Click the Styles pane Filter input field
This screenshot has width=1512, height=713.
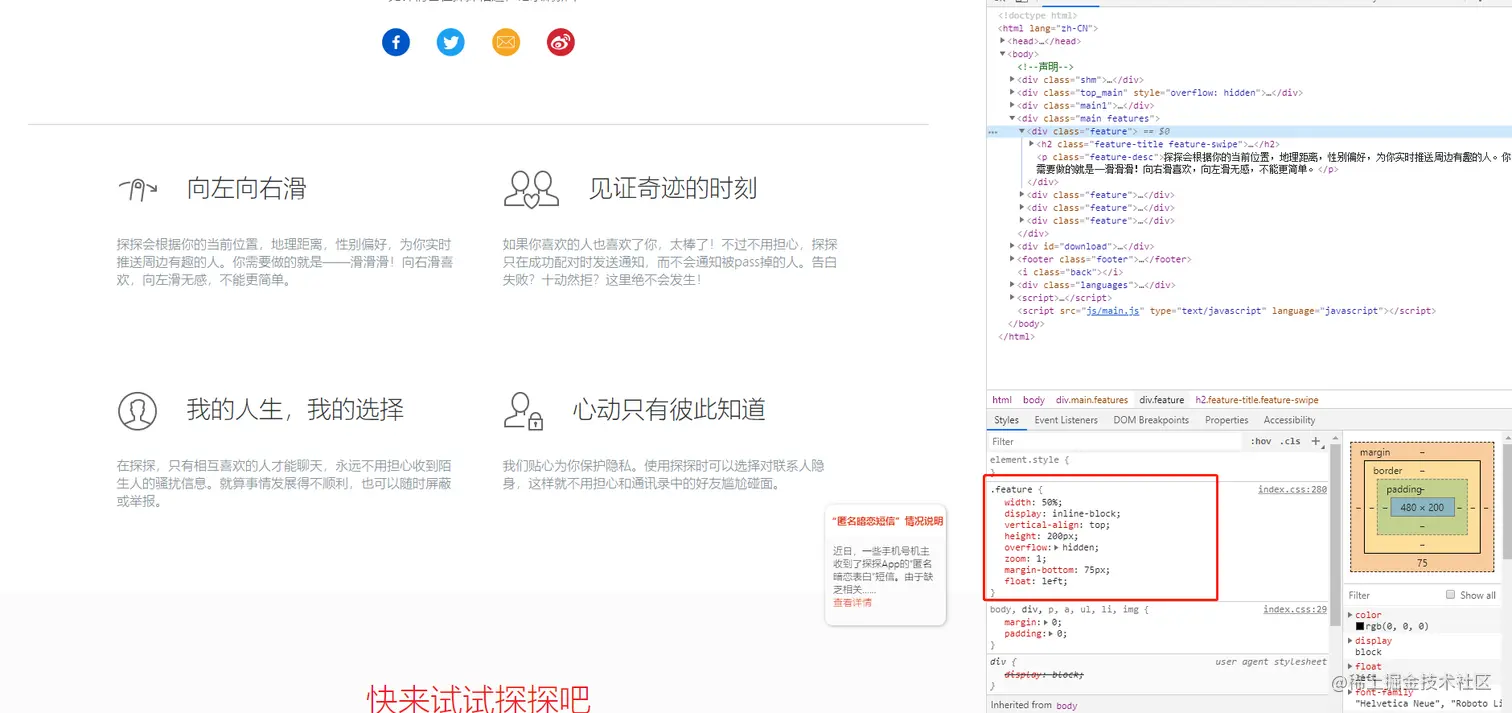tap(1115, 441)
